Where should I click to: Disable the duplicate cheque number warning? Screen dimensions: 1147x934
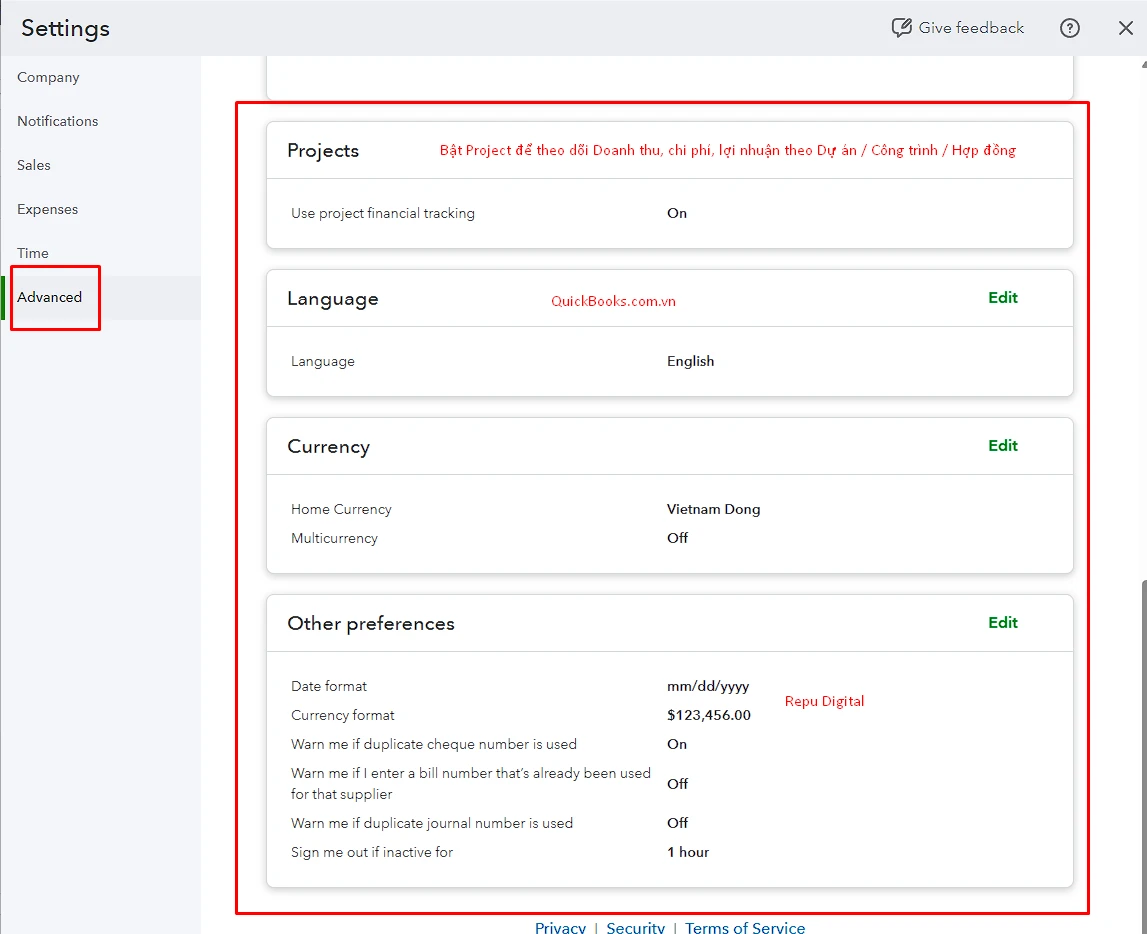click(677, 744)
